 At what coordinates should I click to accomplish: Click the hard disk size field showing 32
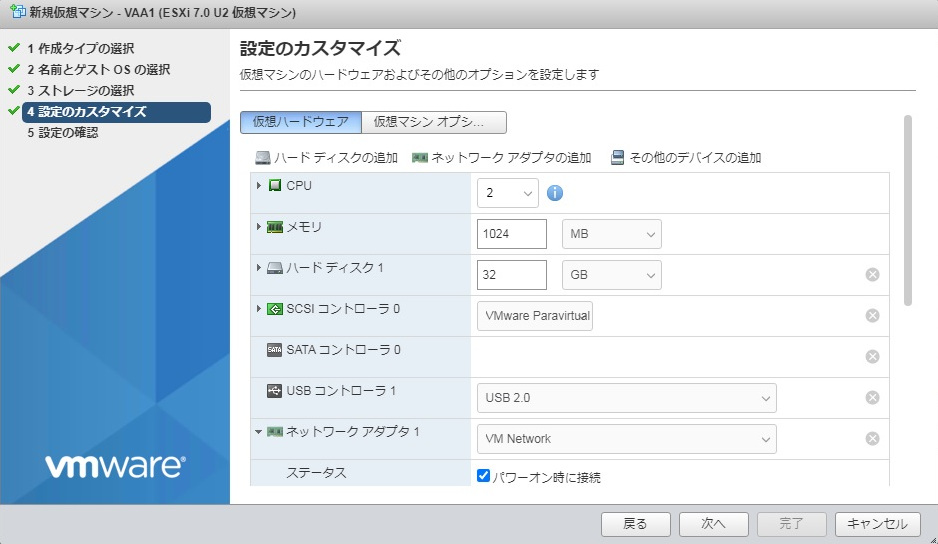click(x=511, y=275)
